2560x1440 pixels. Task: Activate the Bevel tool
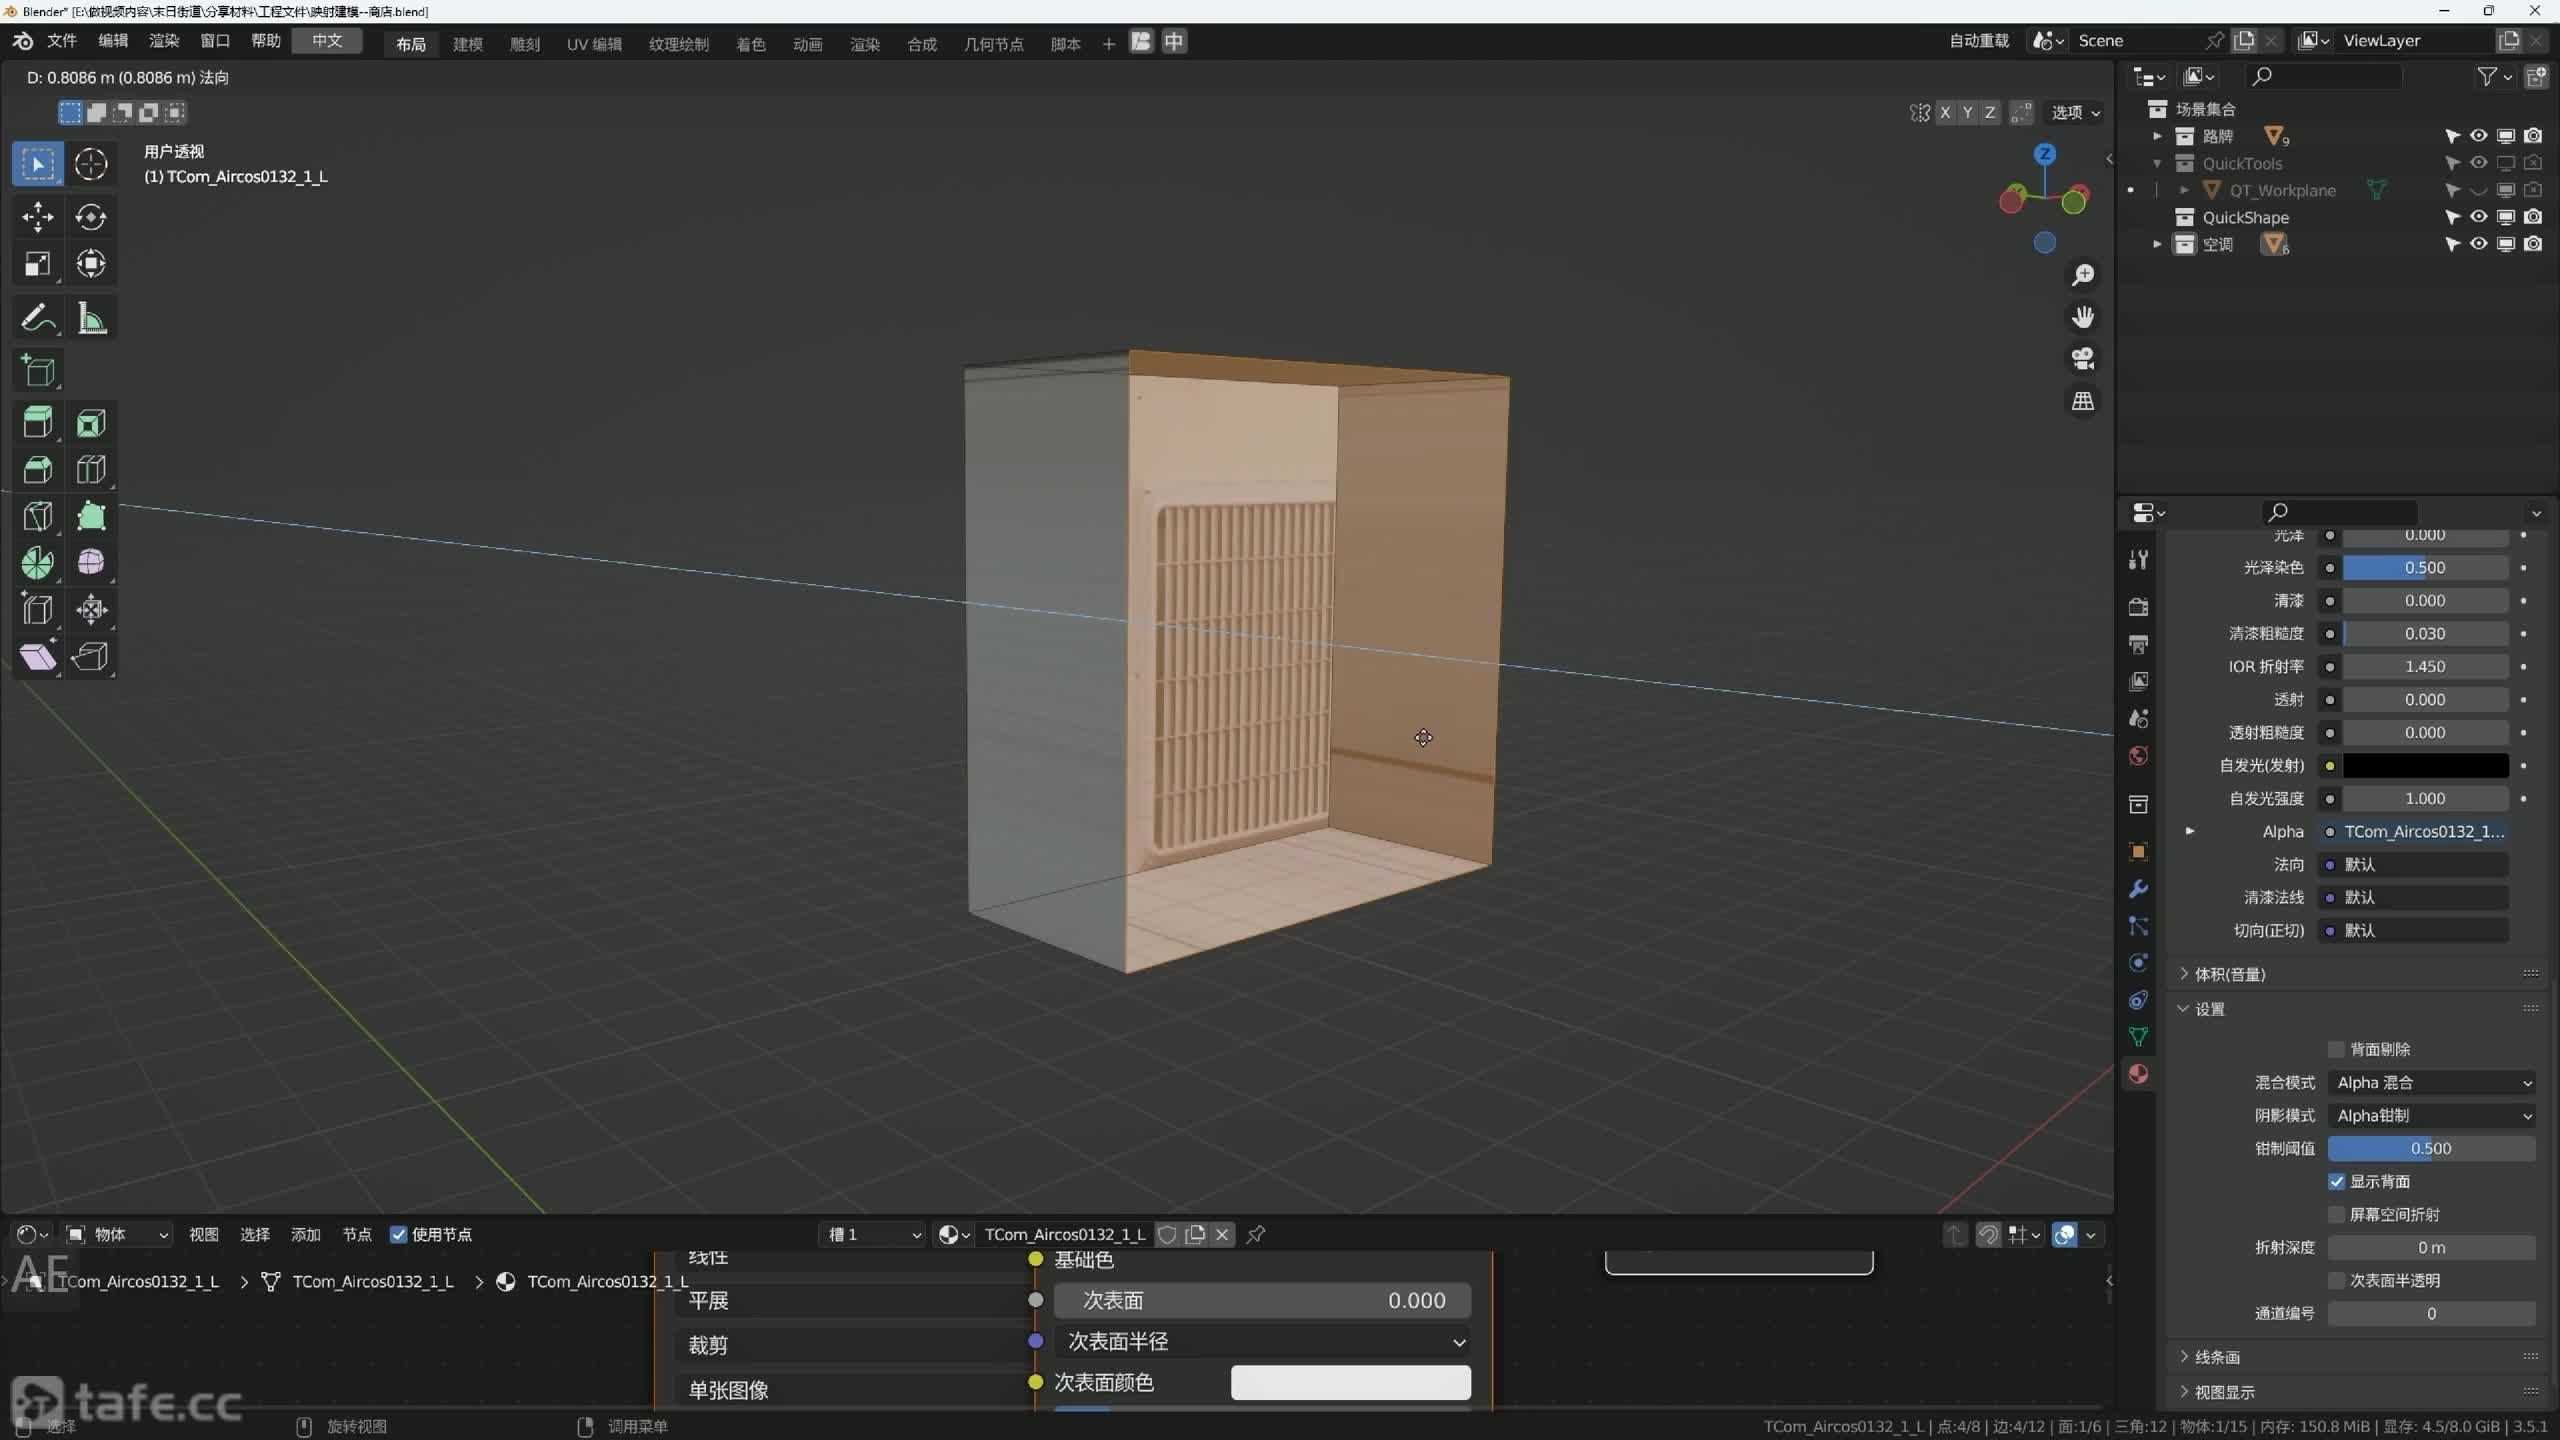[38, 470]
